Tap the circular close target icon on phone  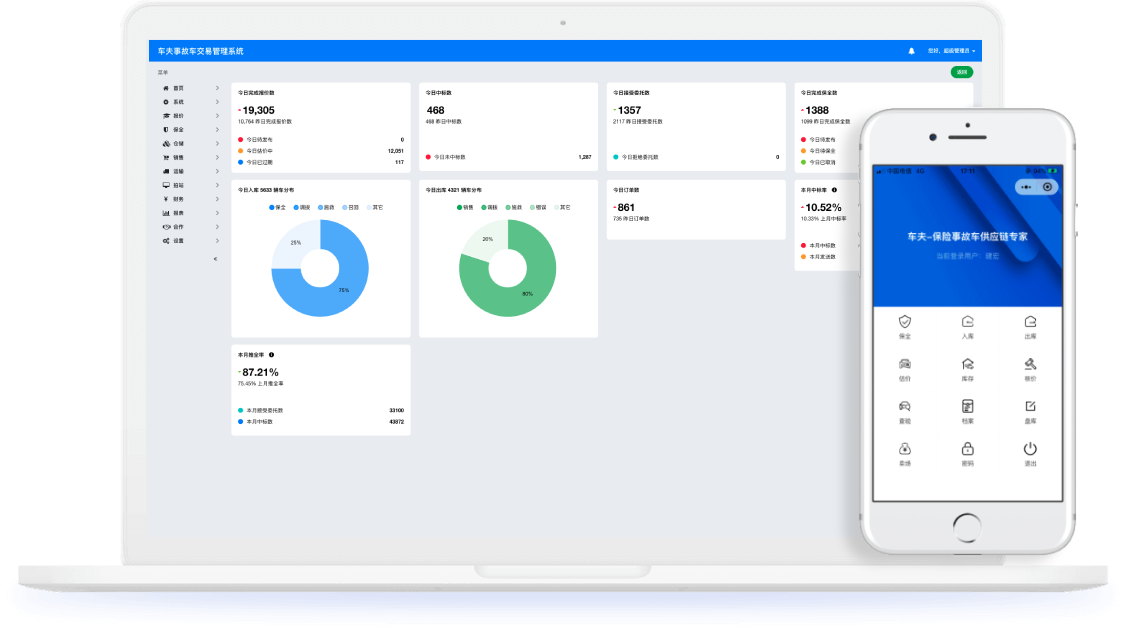(1048, 187)
